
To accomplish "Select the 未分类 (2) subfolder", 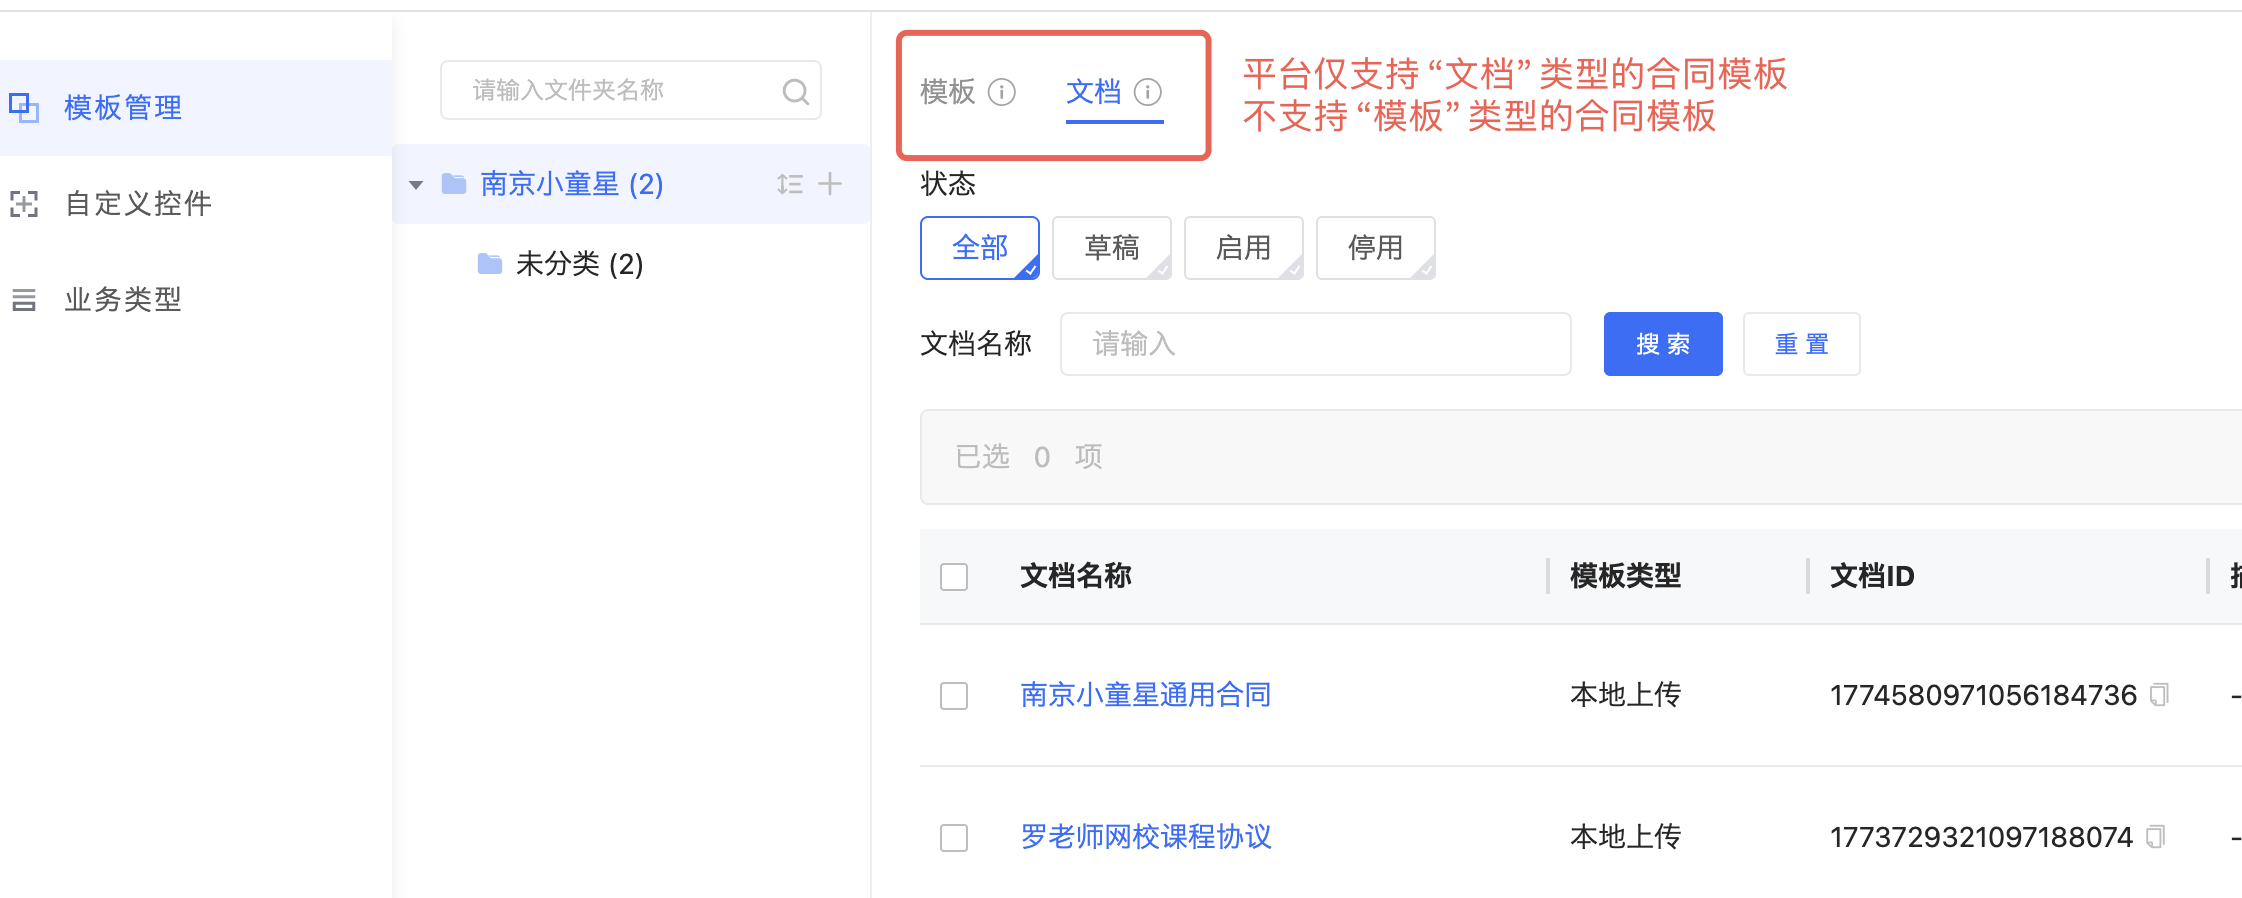I will [578, 264].
